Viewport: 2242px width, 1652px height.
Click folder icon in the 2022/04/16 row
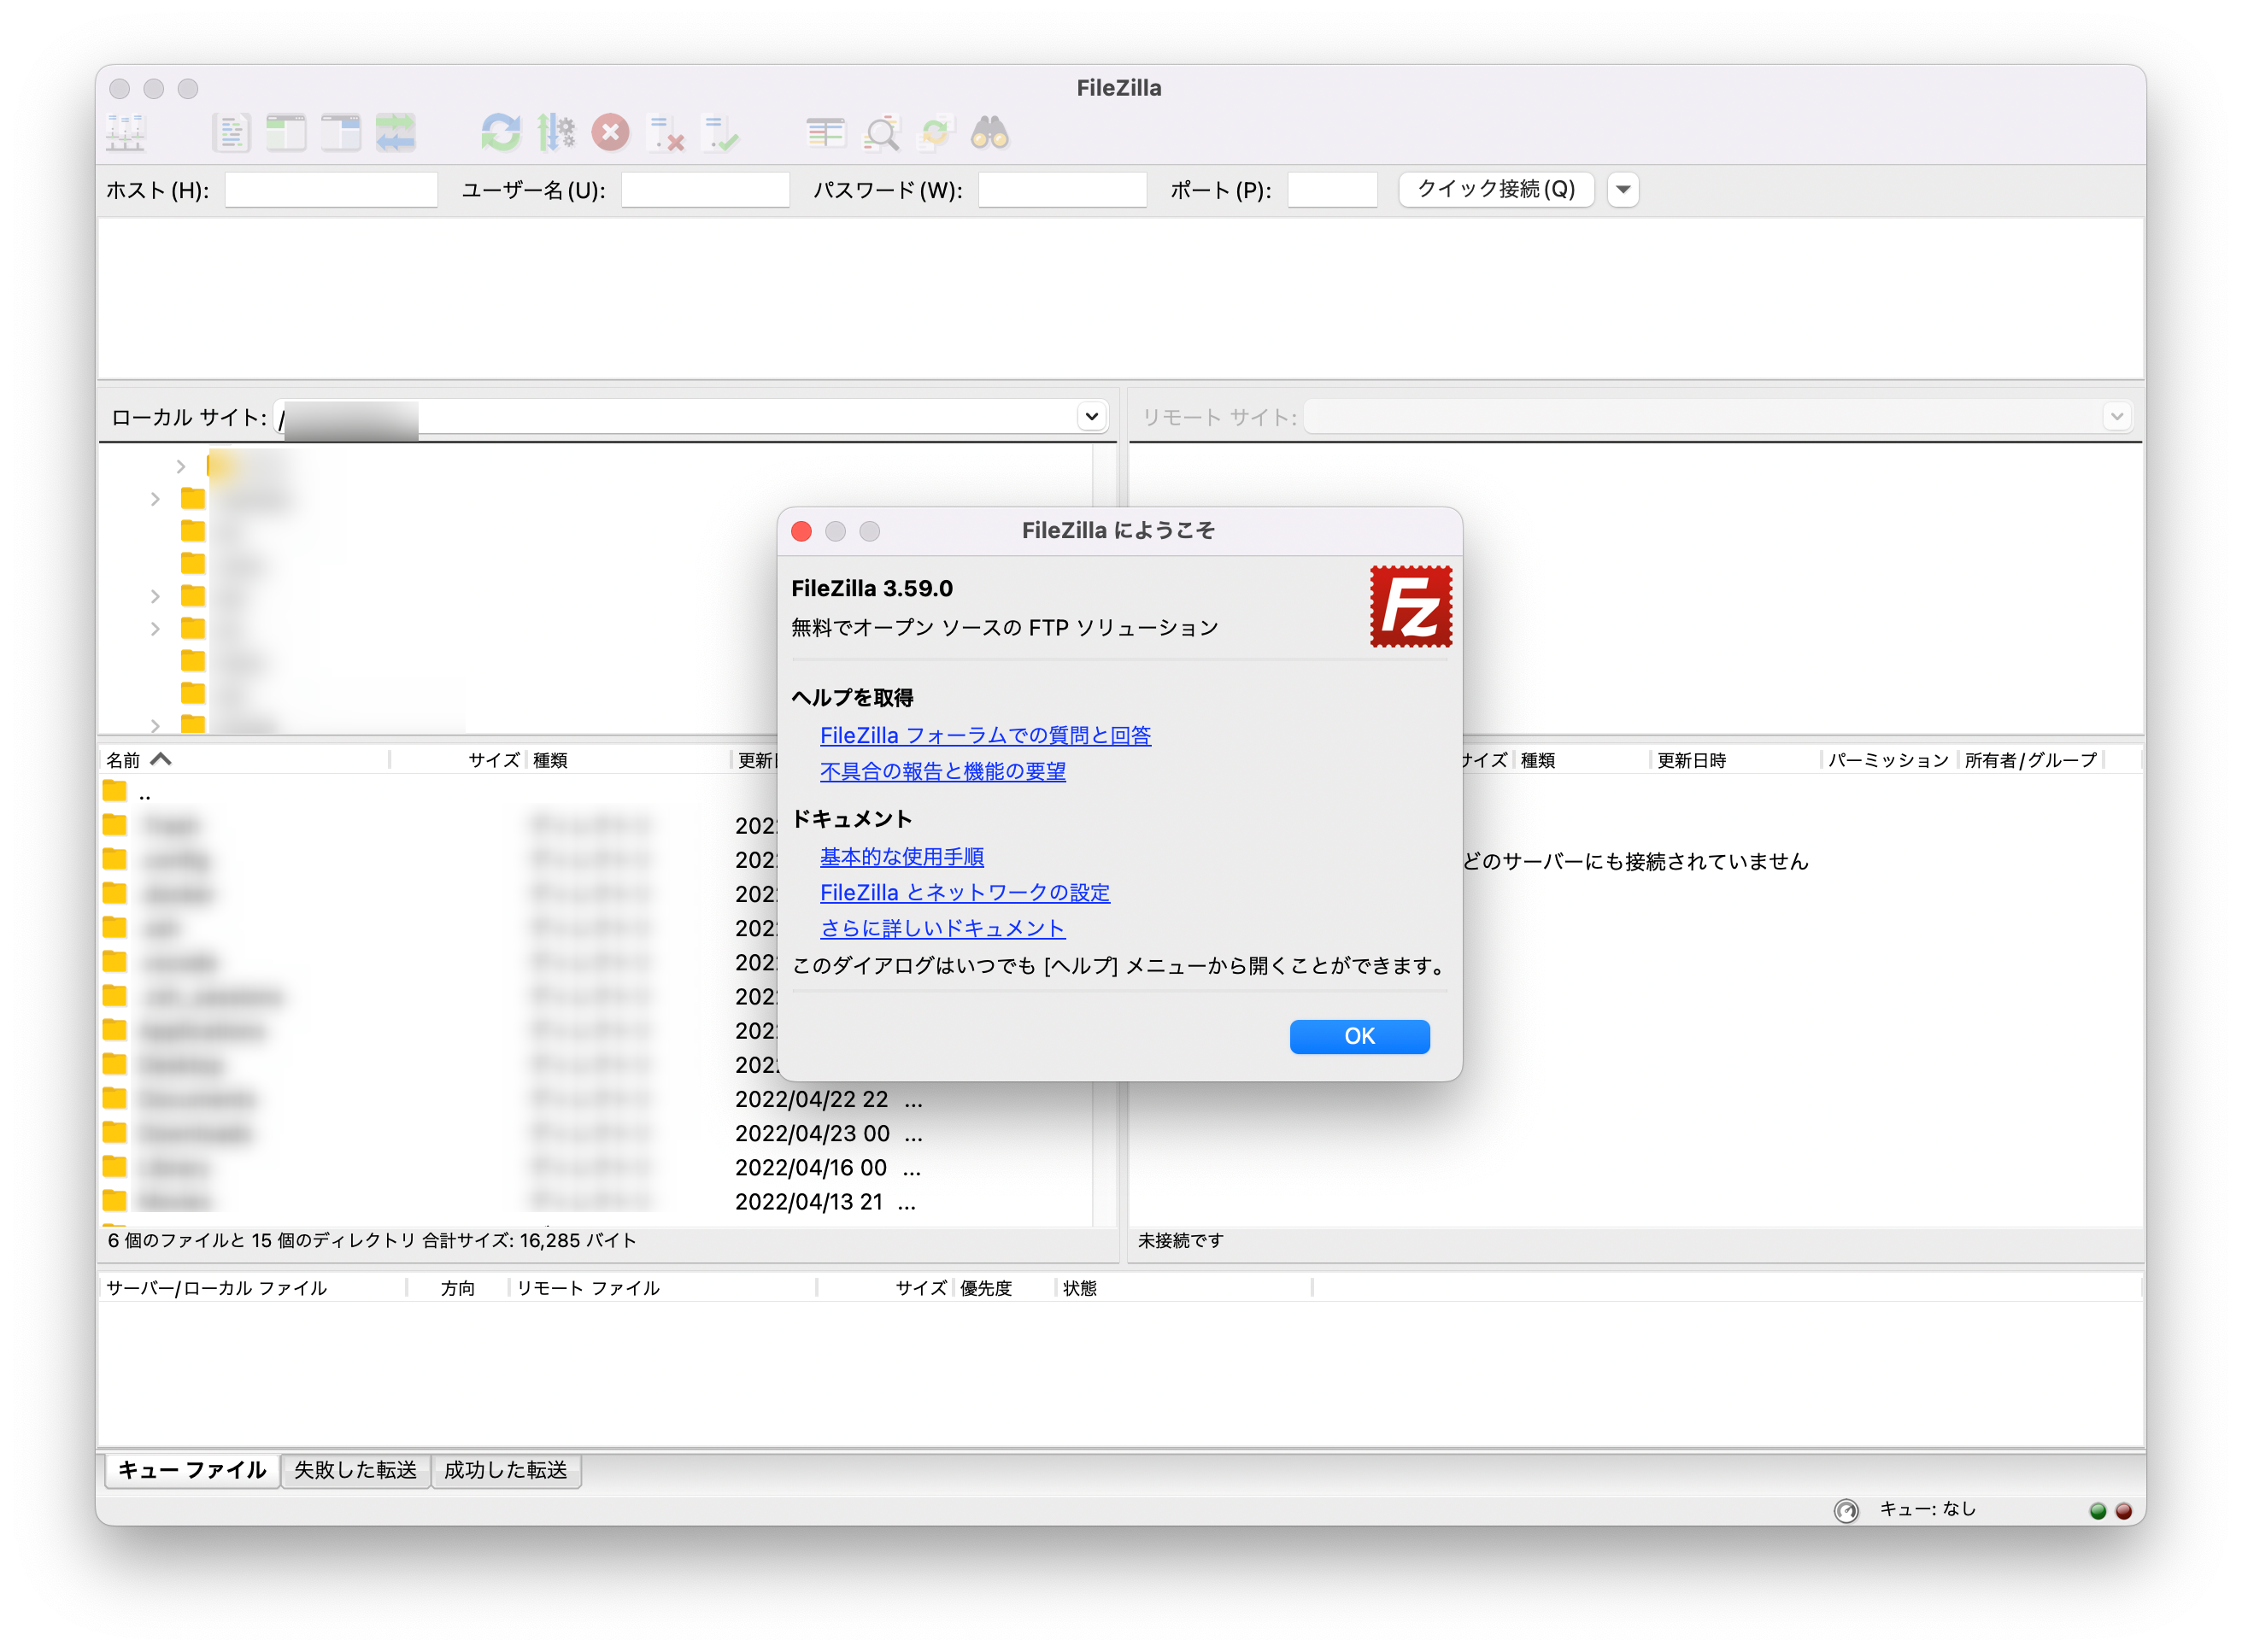(115, 1167)
